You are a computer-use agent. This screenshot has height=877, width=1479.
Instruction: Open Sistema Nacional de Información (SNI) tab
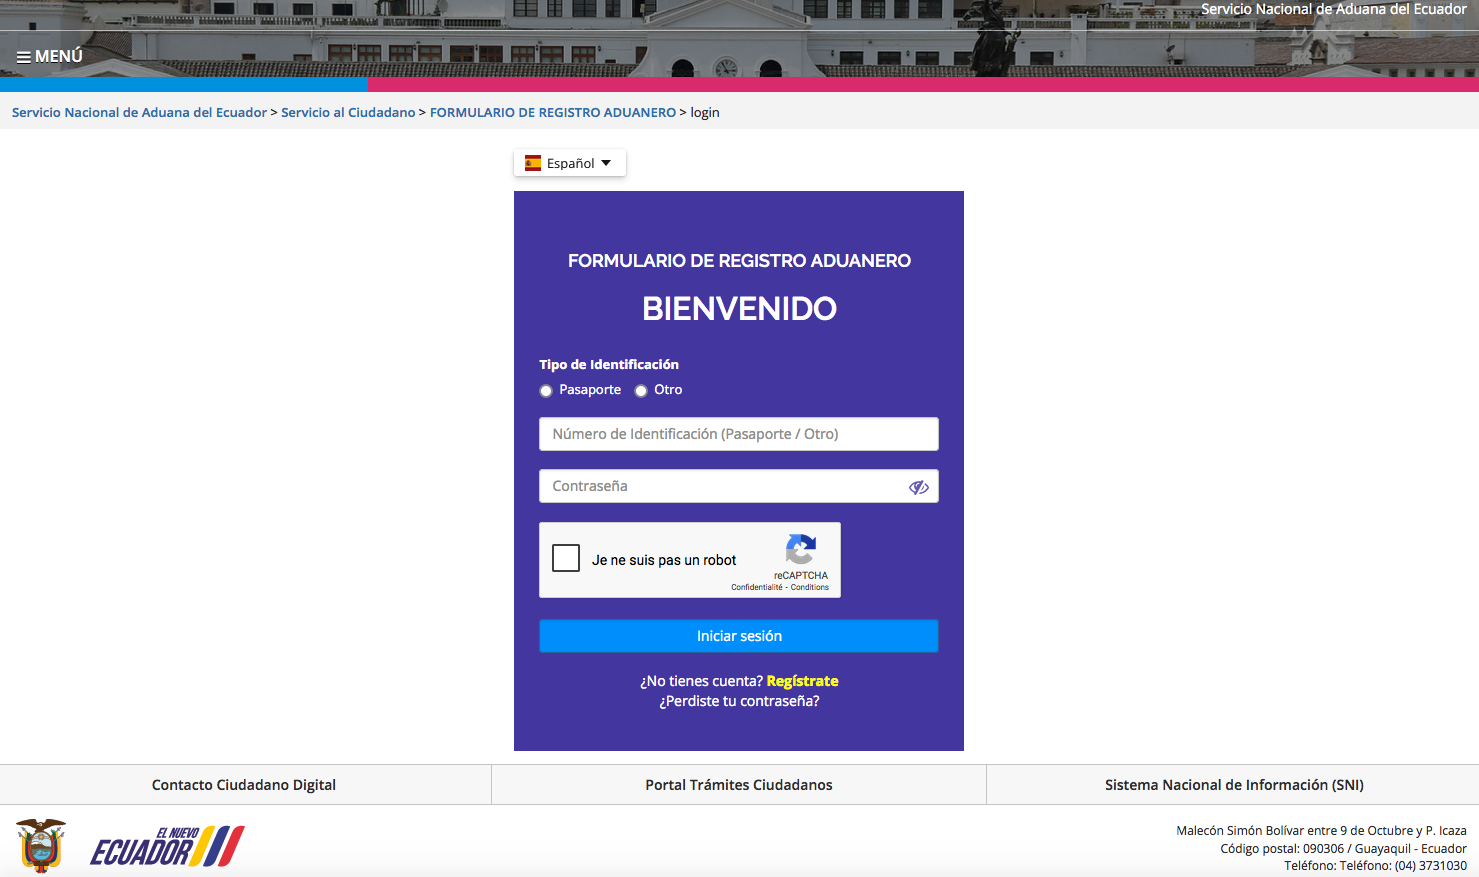coord(1233,785)
